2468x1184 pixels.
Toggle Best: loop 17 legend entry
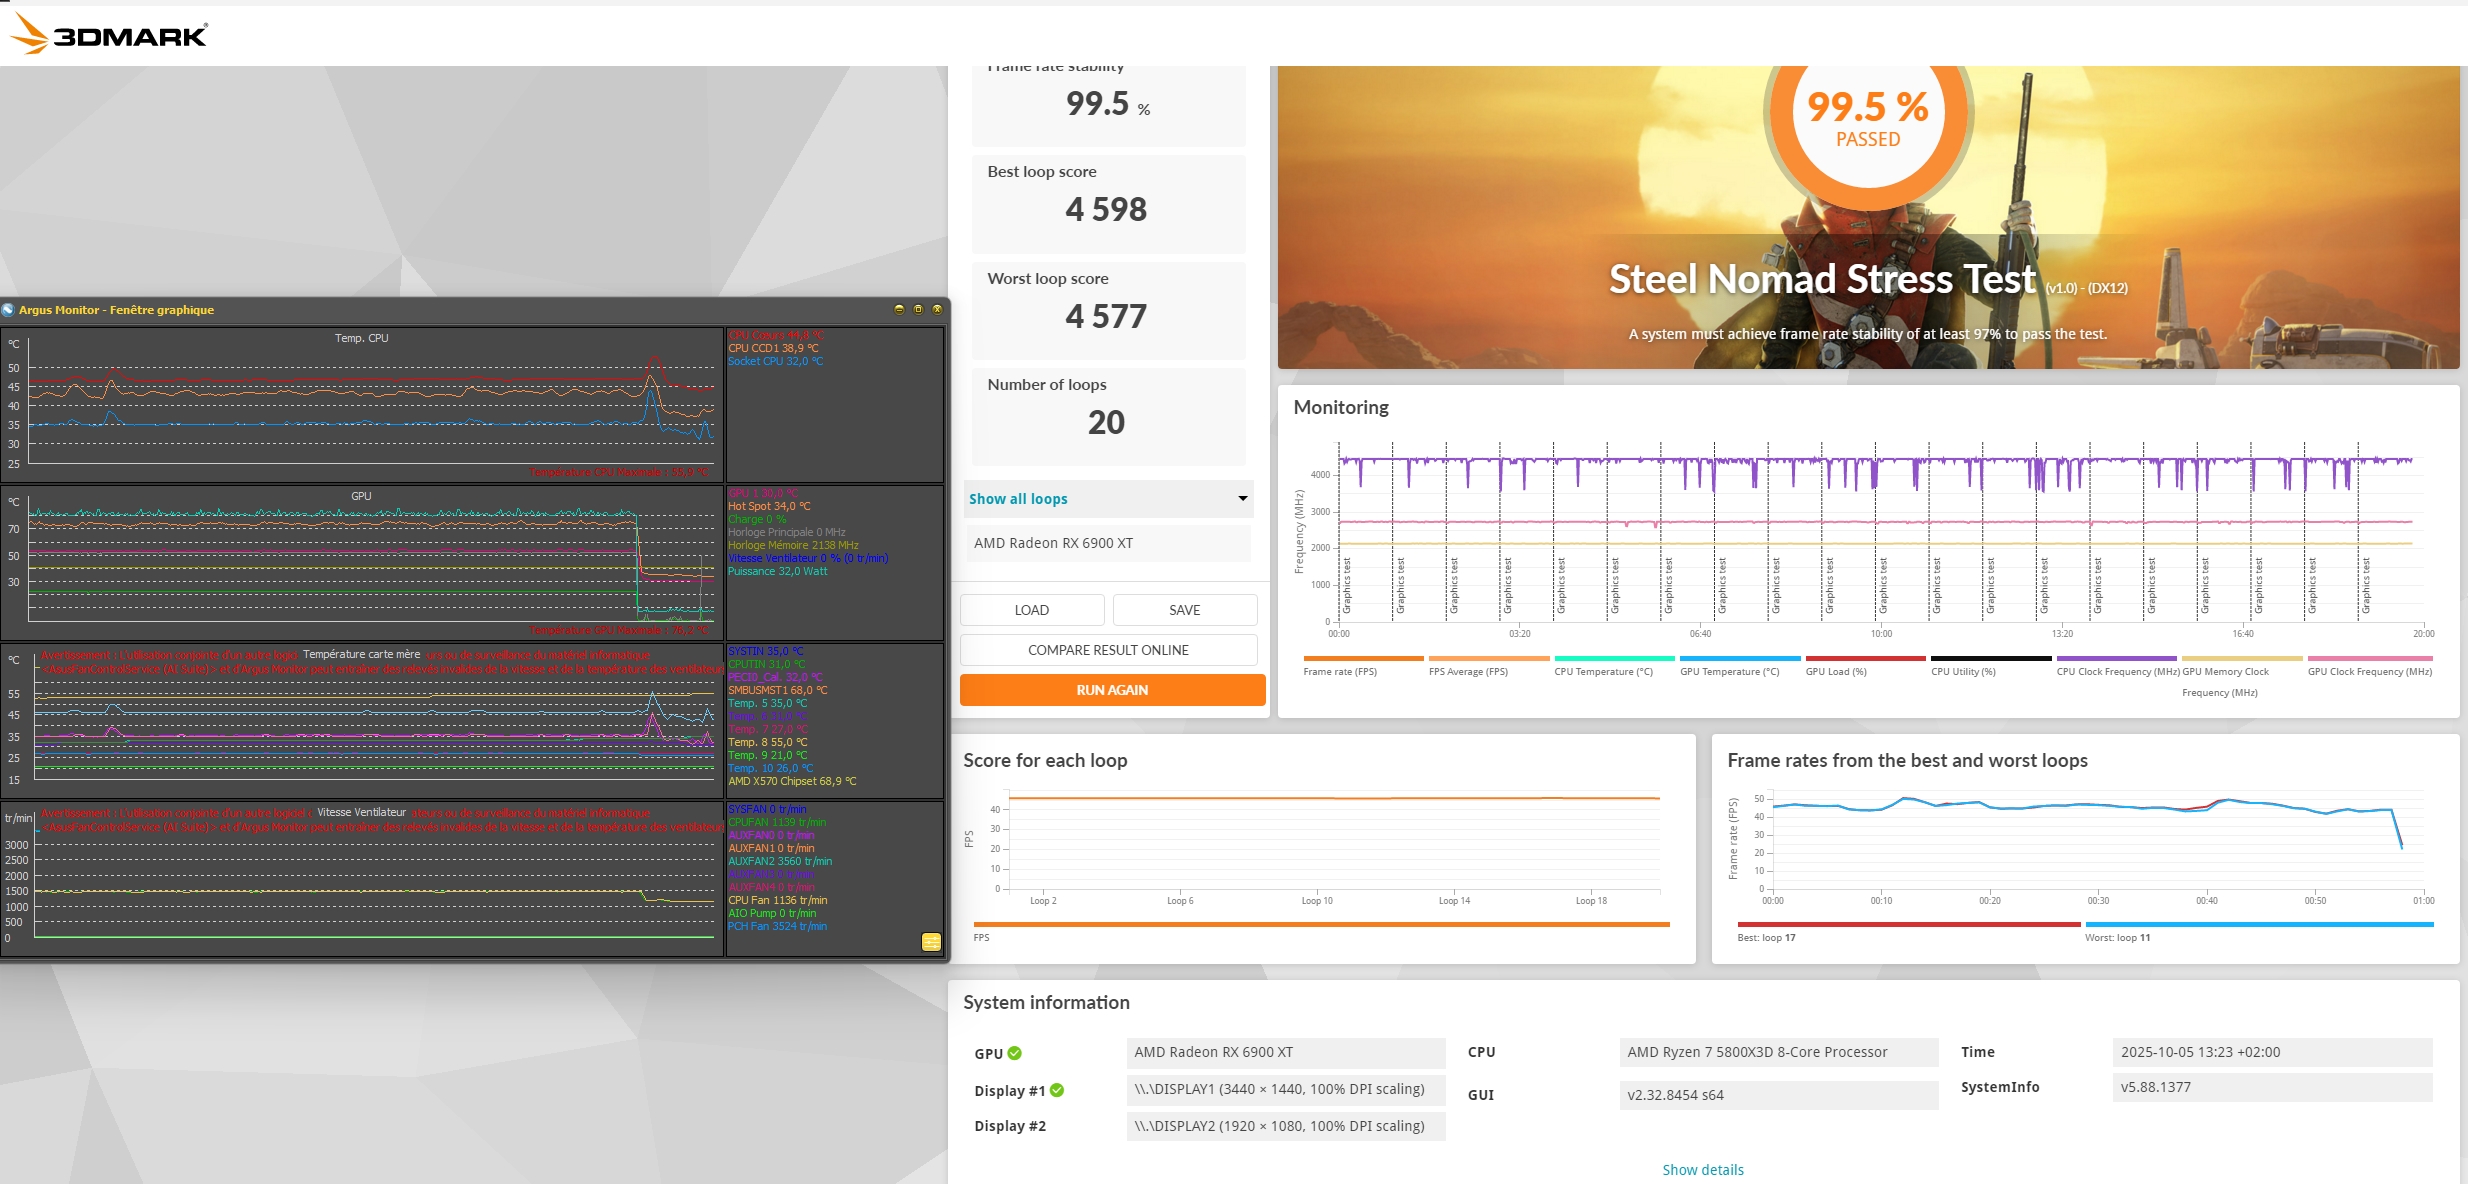1766,938
